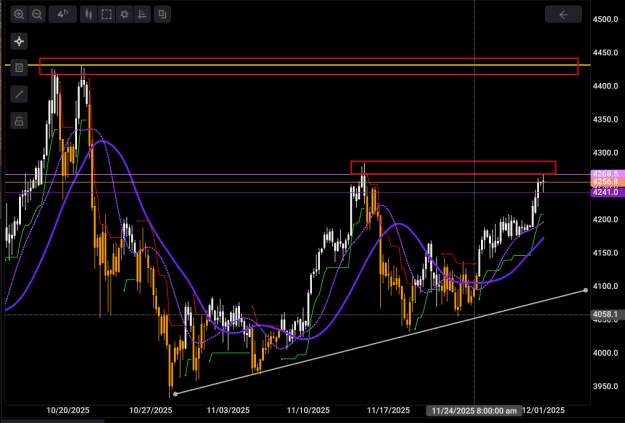Open chart settings gear icon
625x423 pixels.
point(124,14)
